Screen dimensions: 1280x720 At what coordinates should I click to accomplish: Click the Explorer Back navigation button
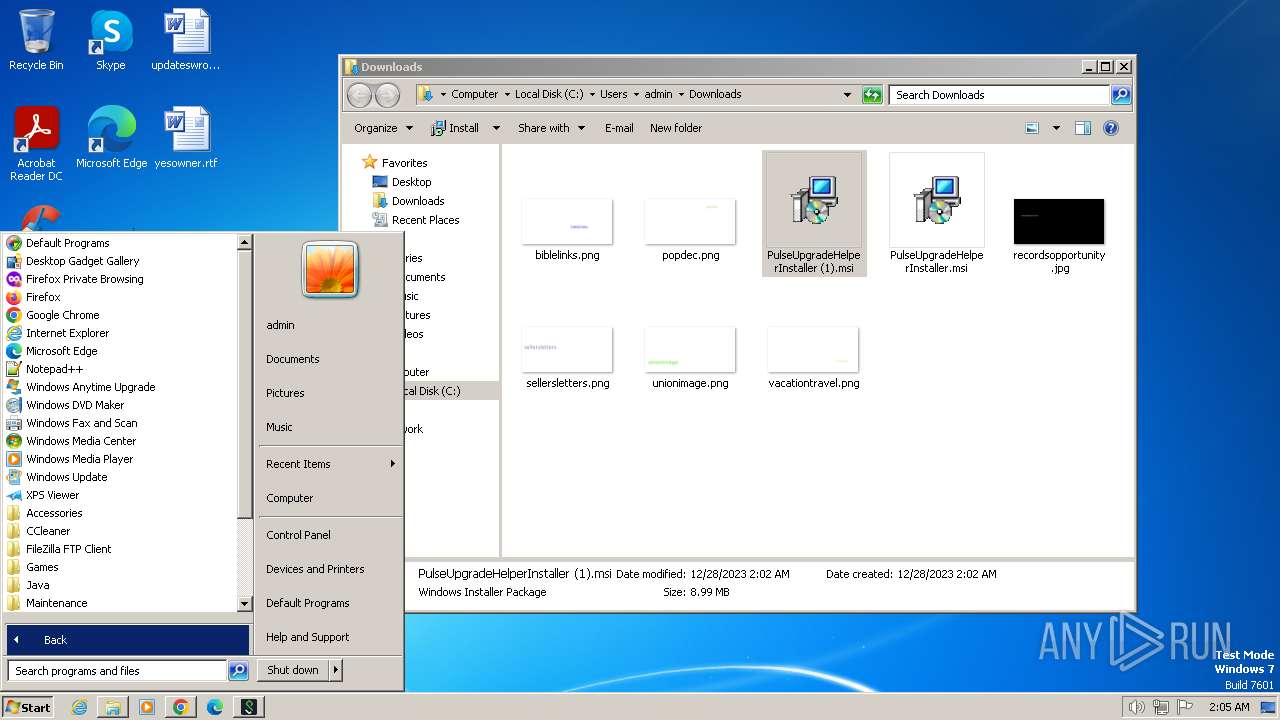point(360,95)
